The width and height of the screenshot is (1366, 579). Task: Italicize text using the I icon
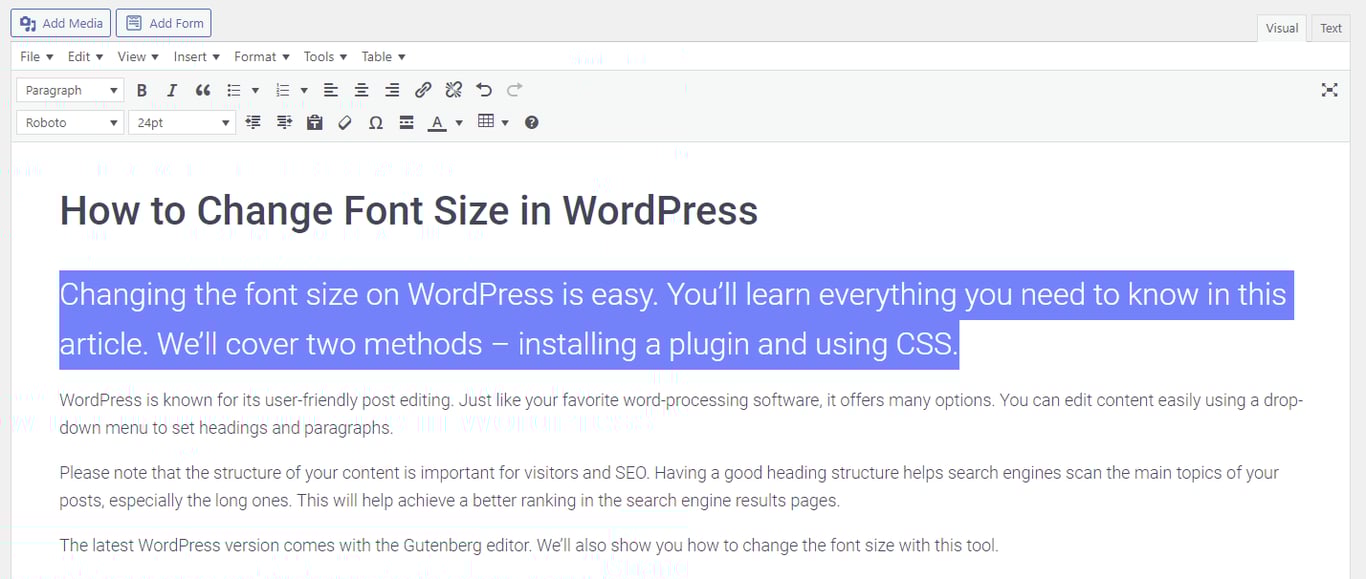pyautogui.click(x=172, y=90)
